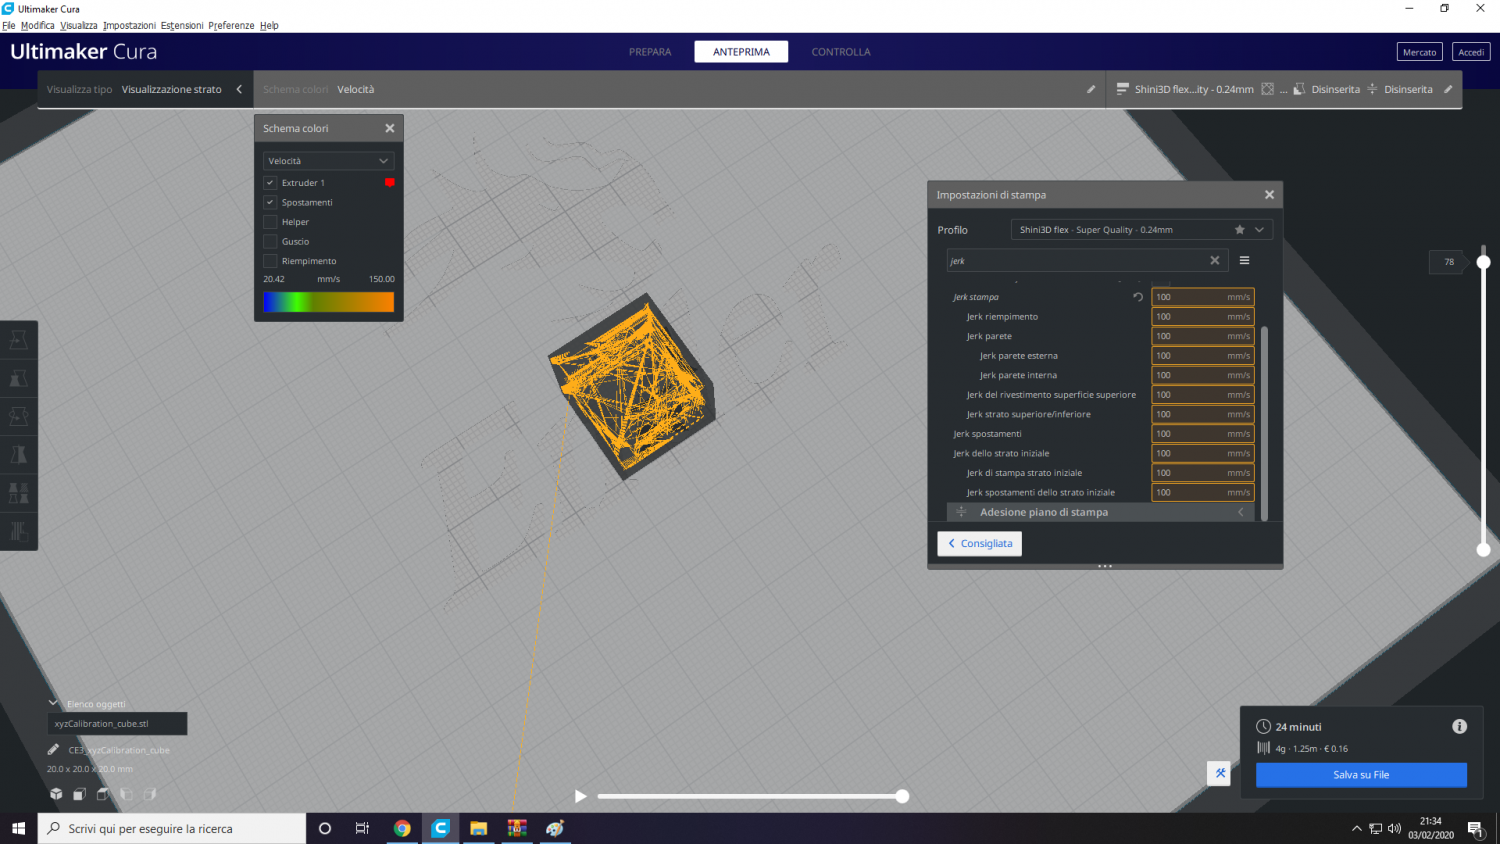Click the Salva su File button

point(1360,775)
